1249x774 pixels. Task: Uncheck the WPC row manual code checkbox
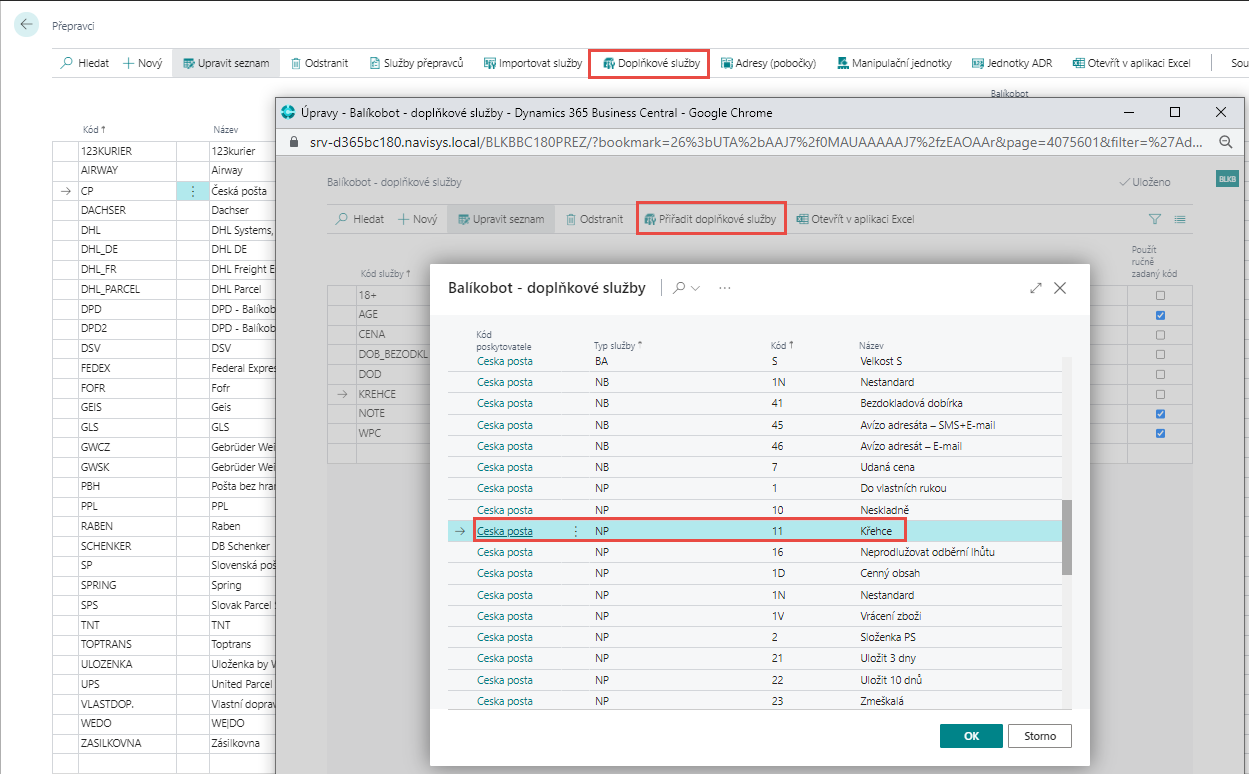1160,433
